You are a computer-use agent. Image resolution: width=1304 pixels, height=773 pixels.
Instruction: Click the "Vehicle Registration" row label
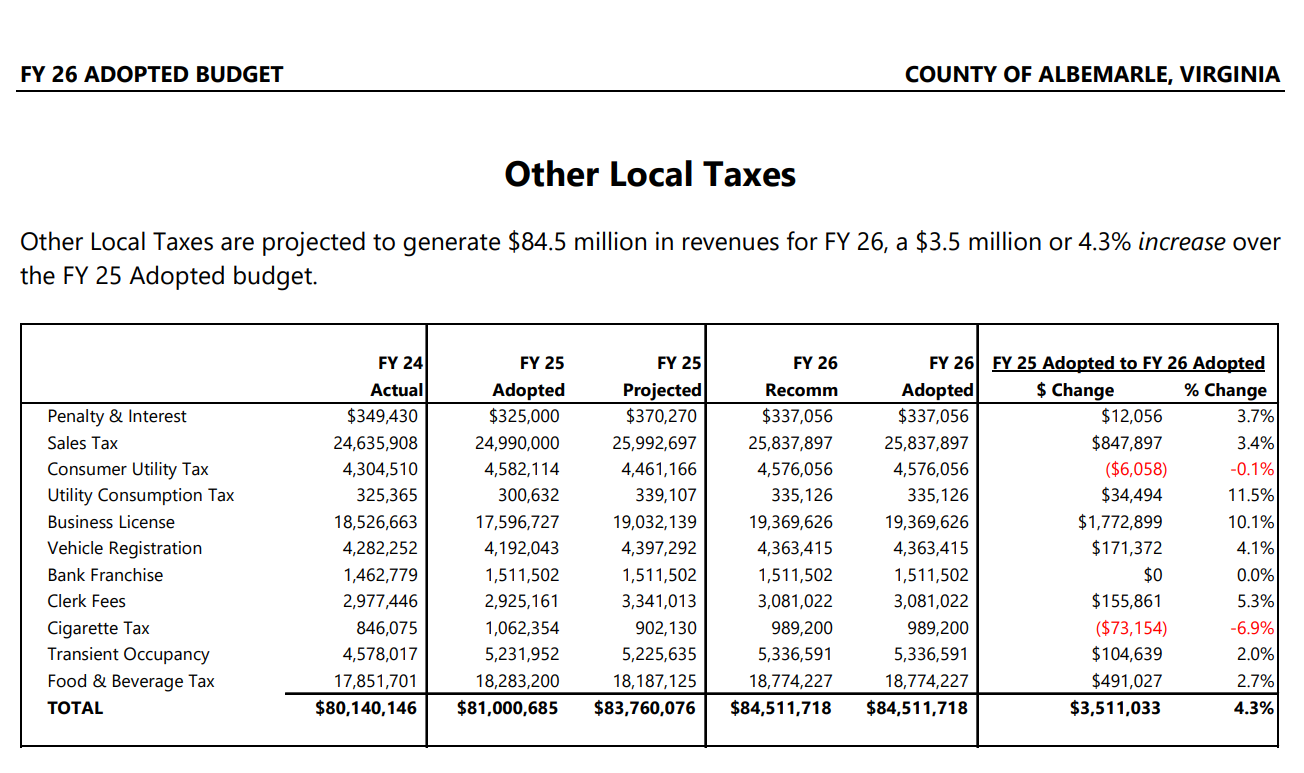[x=125, y=548]
